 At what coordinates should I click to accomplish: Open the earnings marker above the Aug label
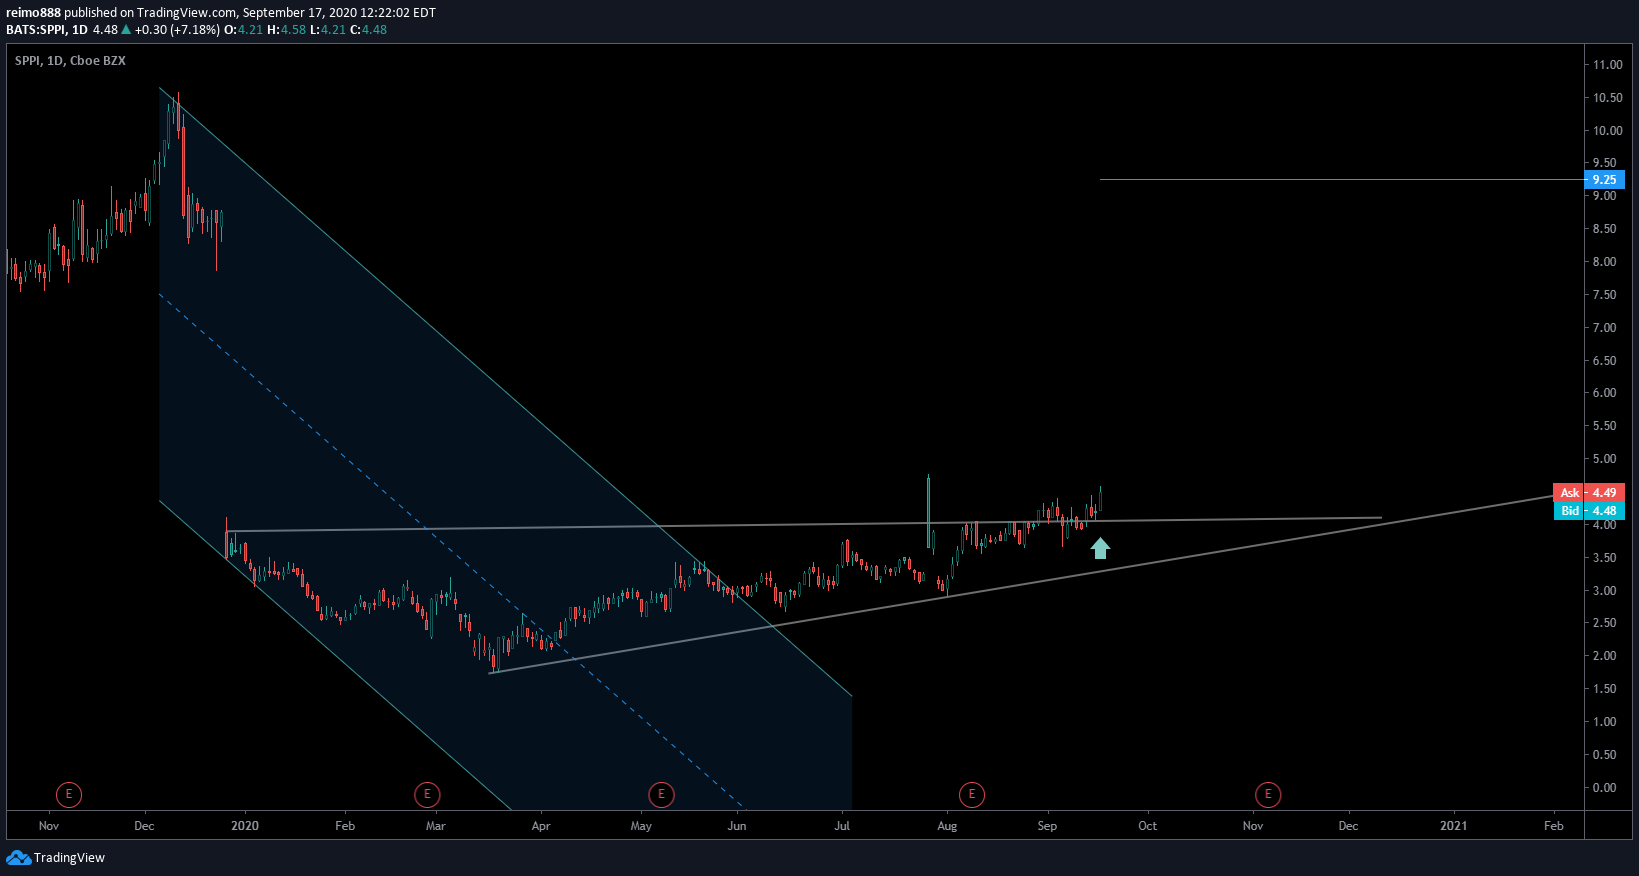(972, 795)
